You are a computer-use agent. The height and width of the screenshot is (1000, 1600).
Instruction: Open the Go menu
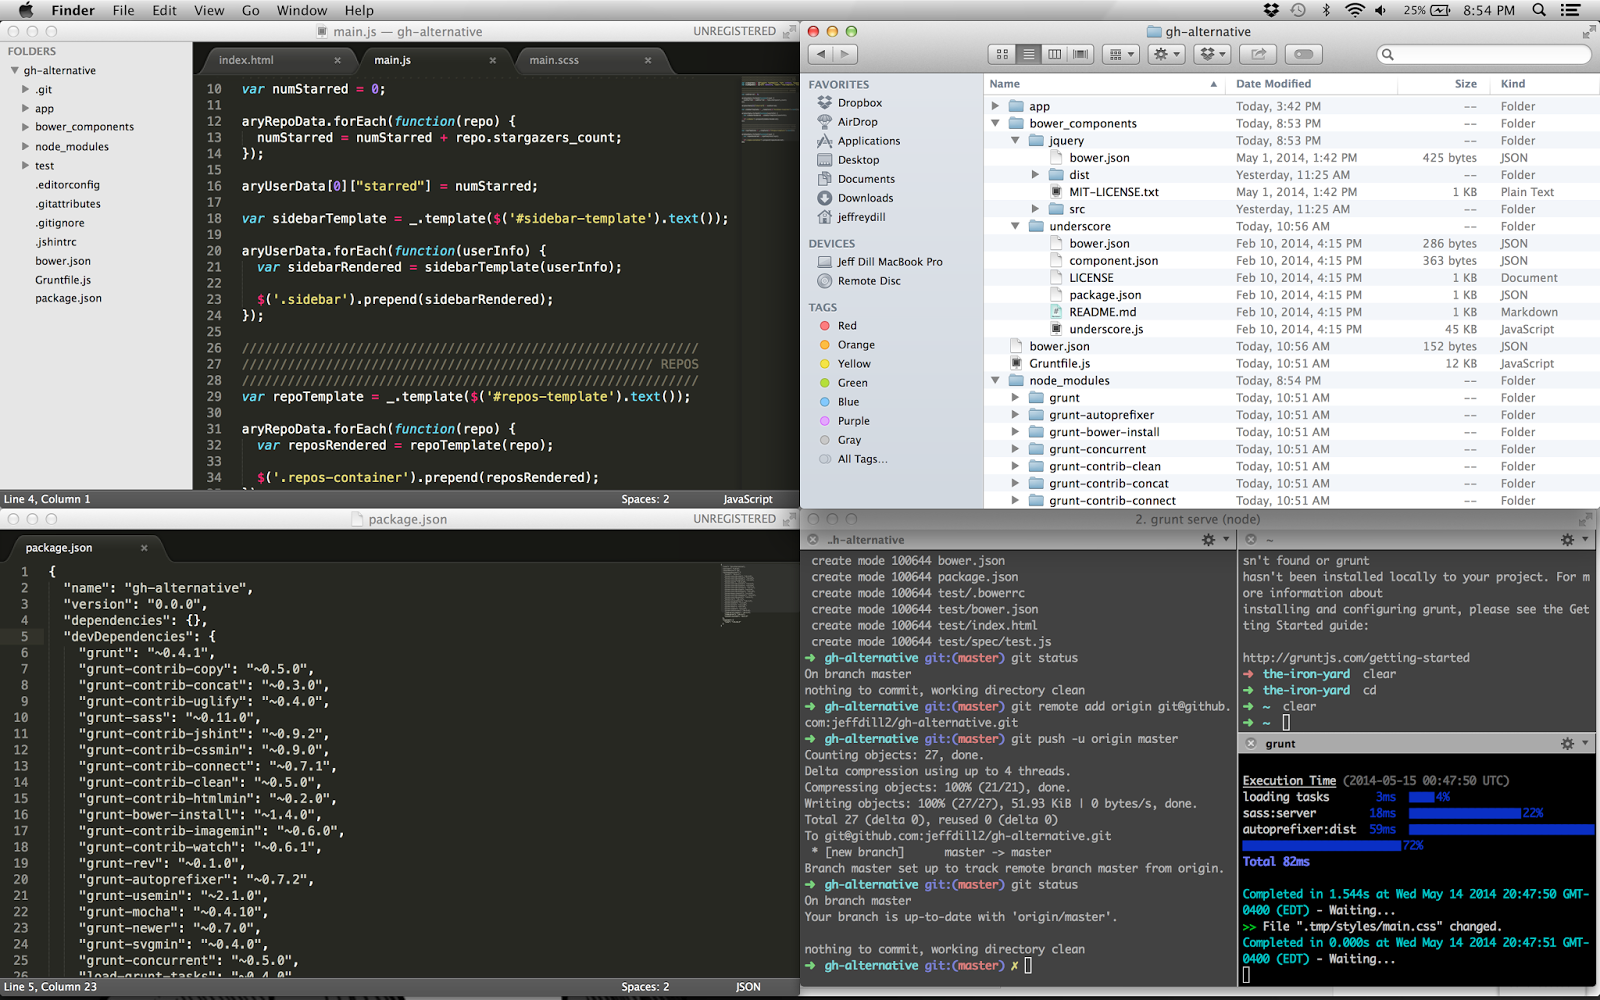pos(250,10)
